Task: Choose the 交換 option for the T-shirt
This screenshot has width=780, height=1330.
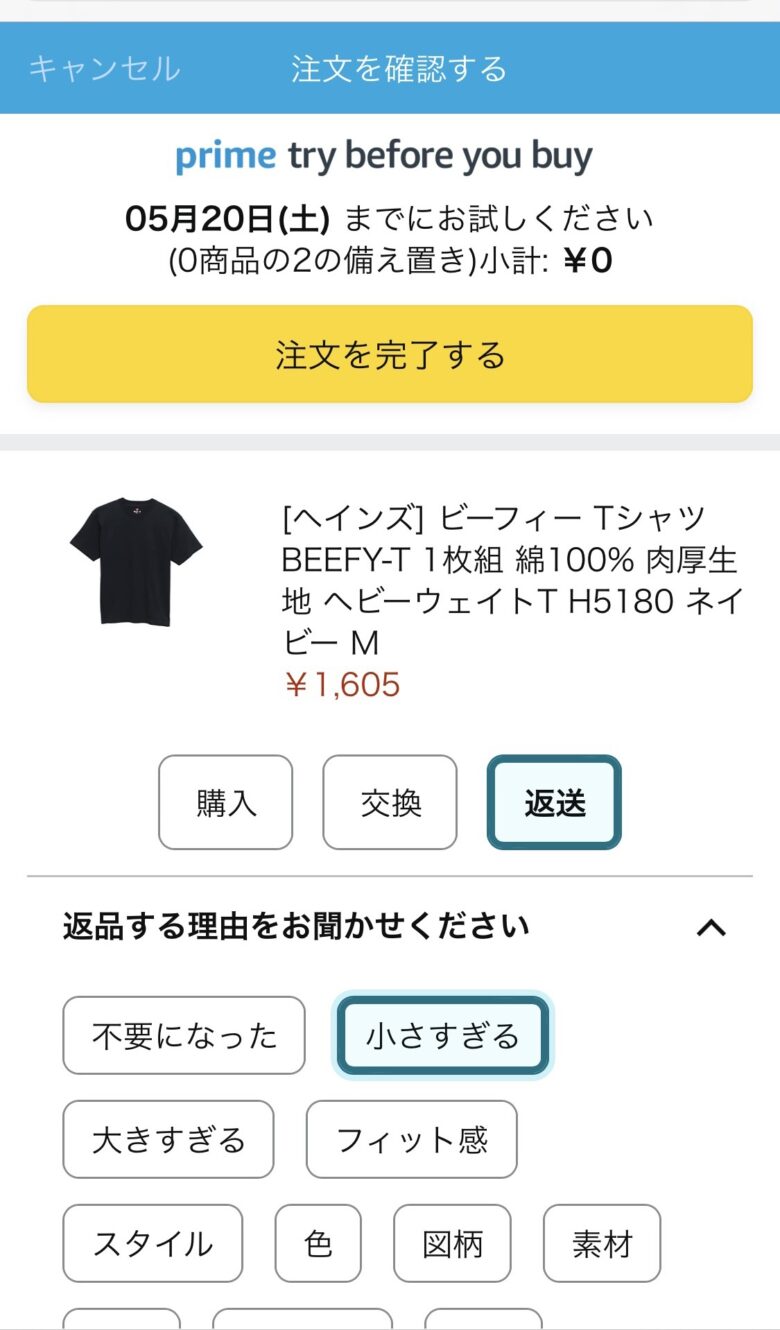Action: tap(390, 802)
